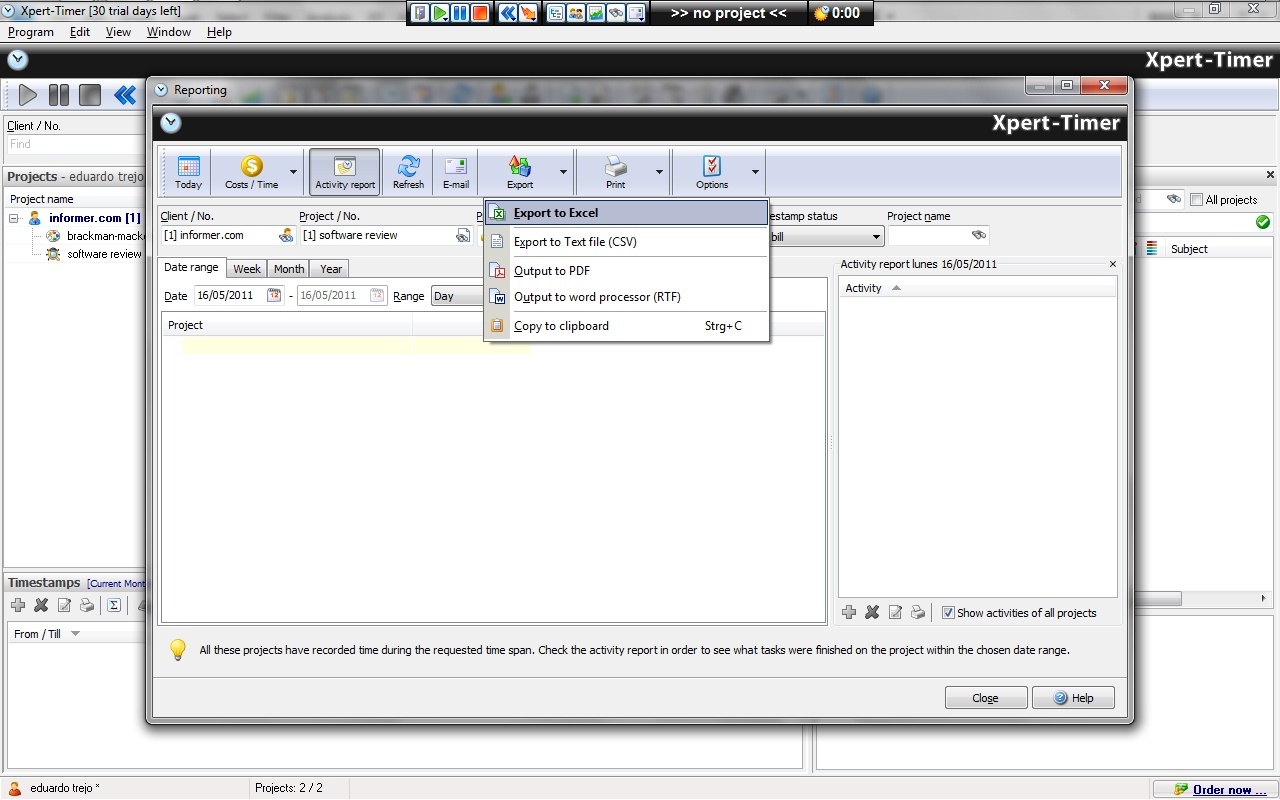Open calendar picker for end date
The height and width of the screenshot is (800, 1280).
click(x=377, y=295)
